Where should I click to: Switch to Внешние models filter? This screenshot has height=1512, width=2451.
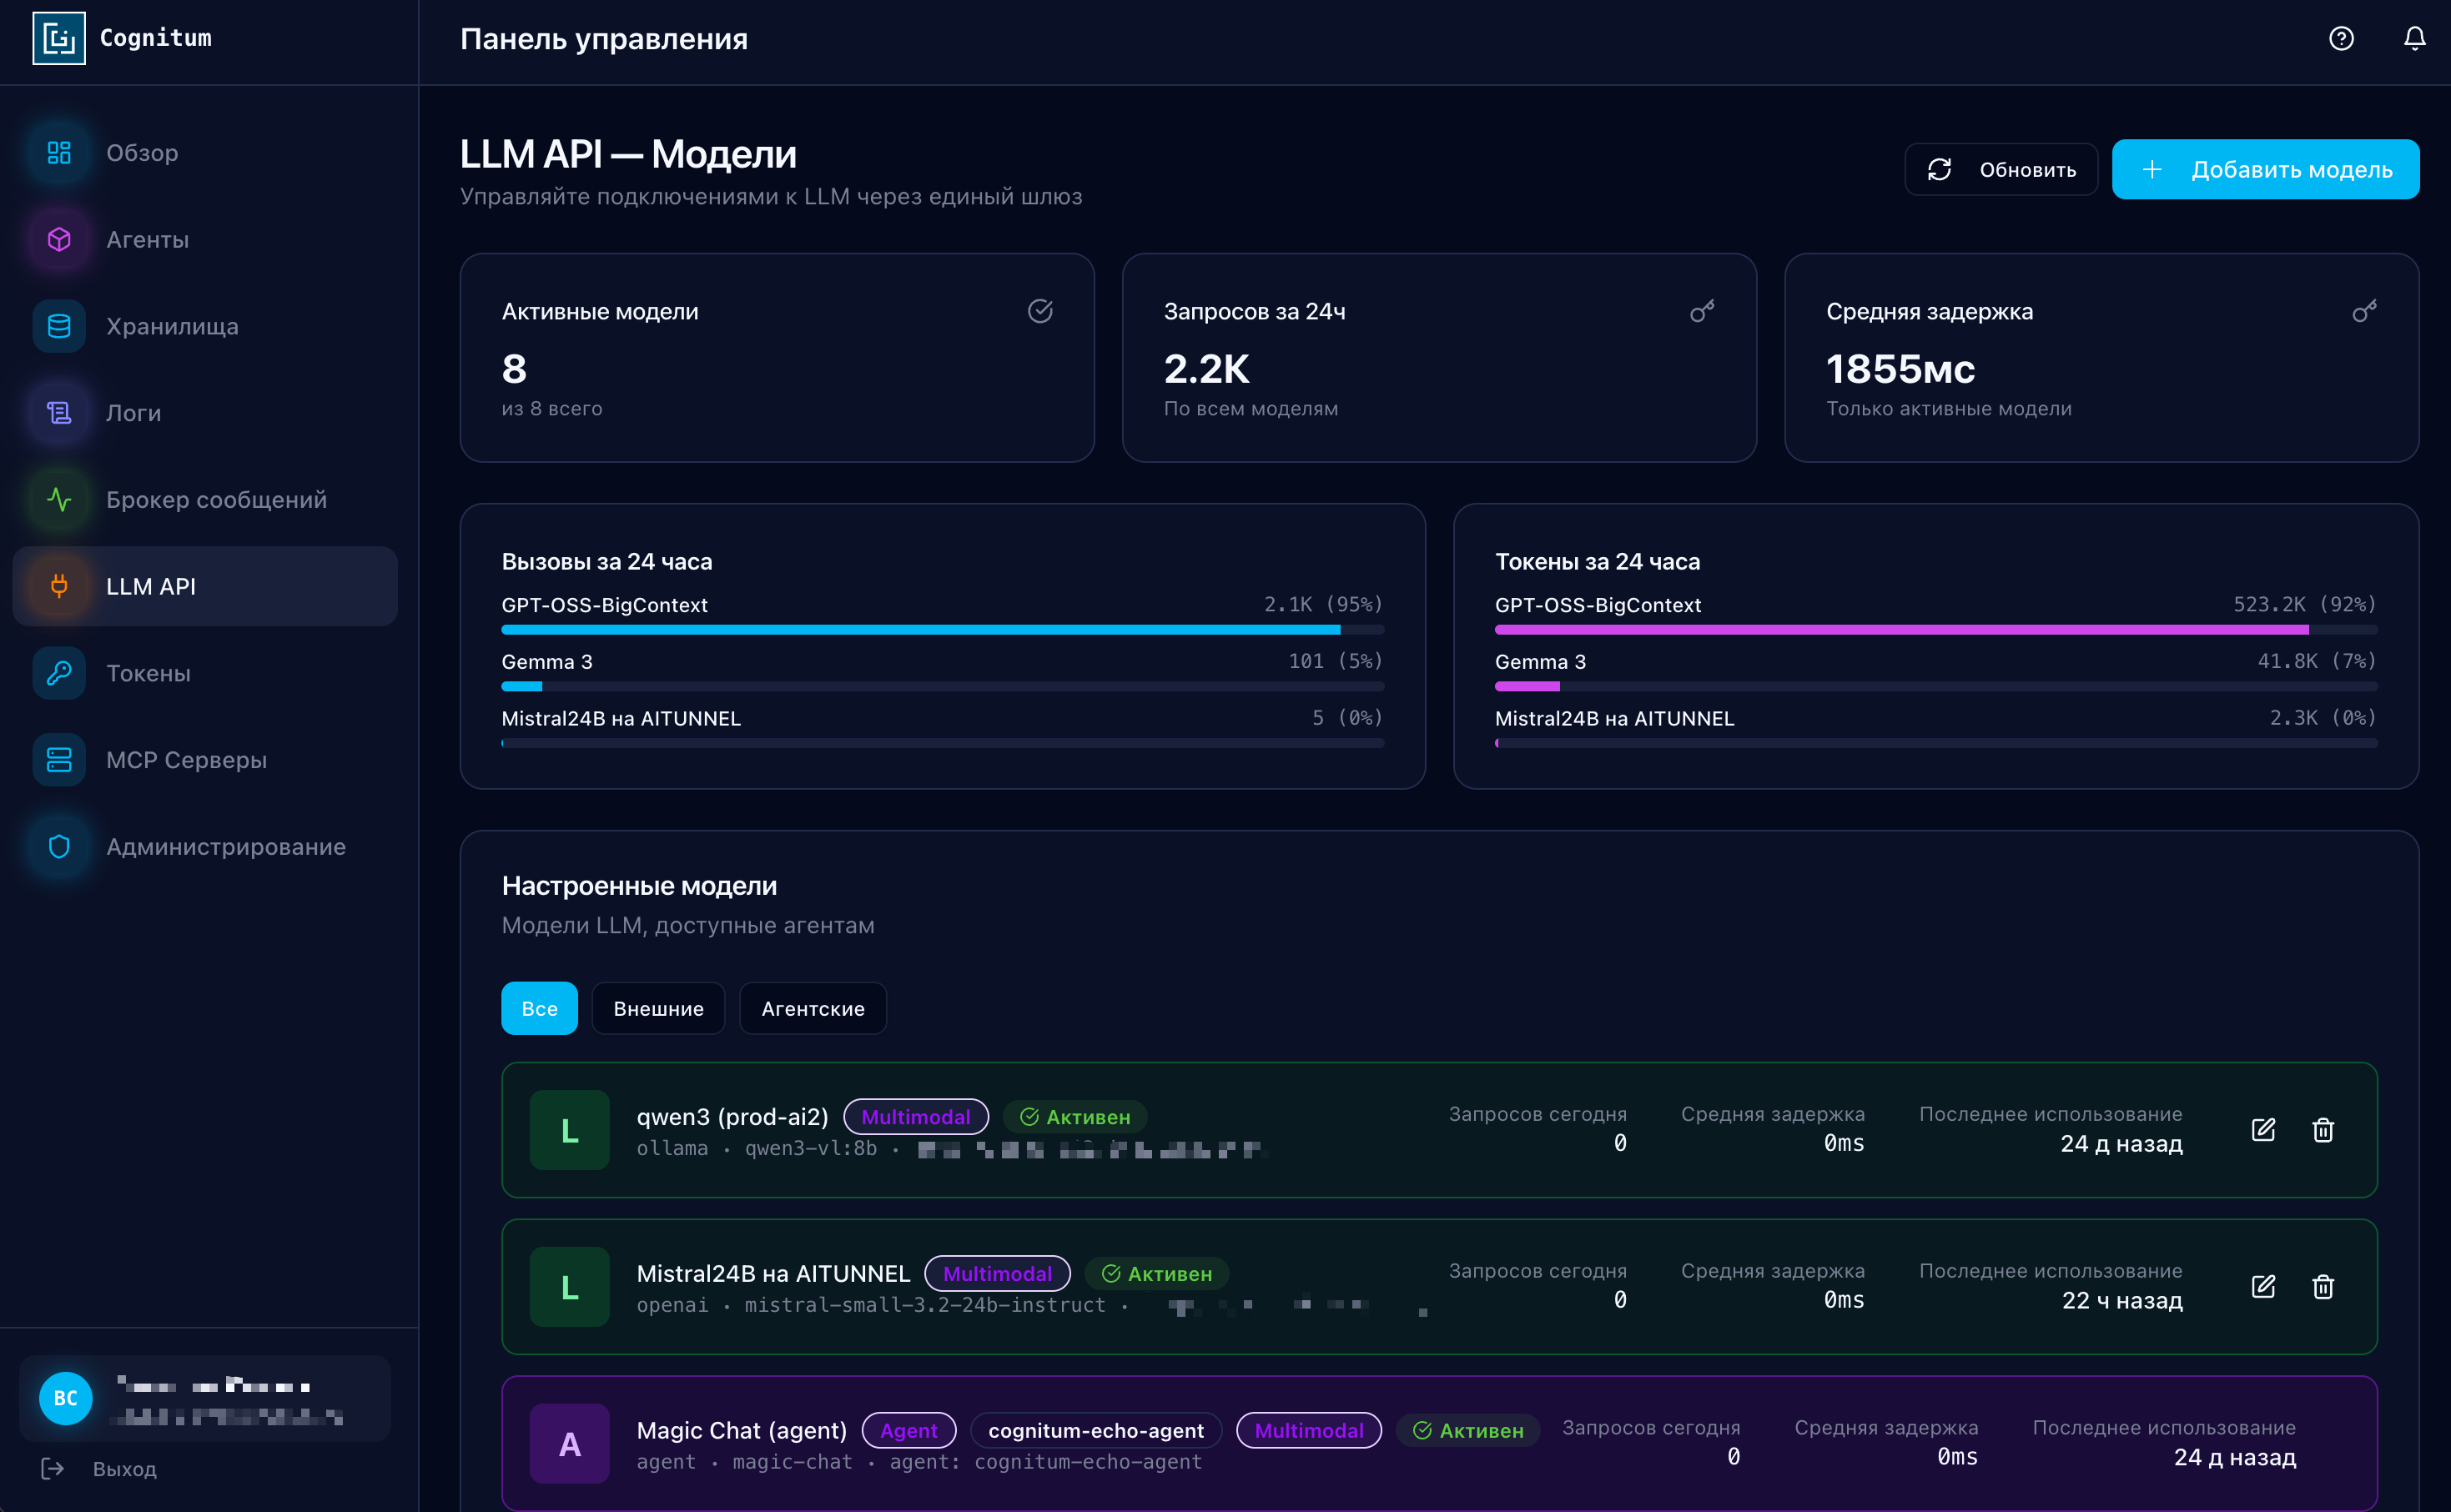pos(658,1008)
